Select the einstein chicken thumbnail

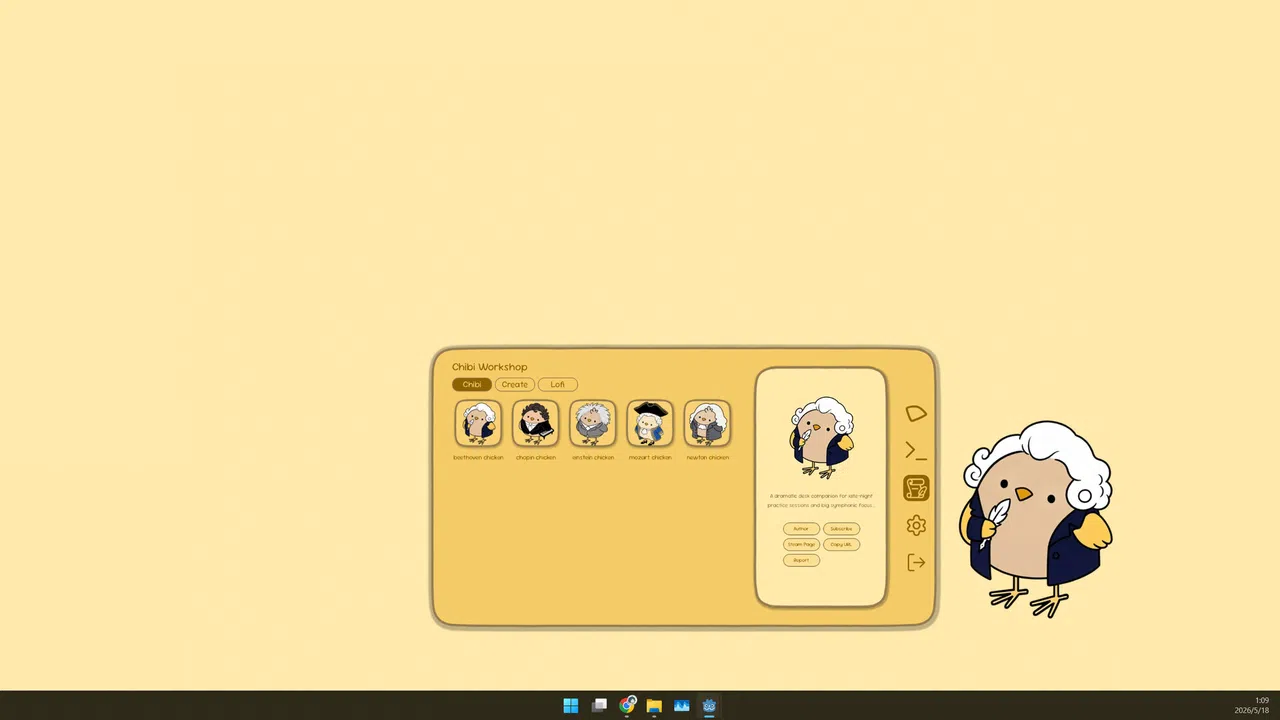point(593,423)
